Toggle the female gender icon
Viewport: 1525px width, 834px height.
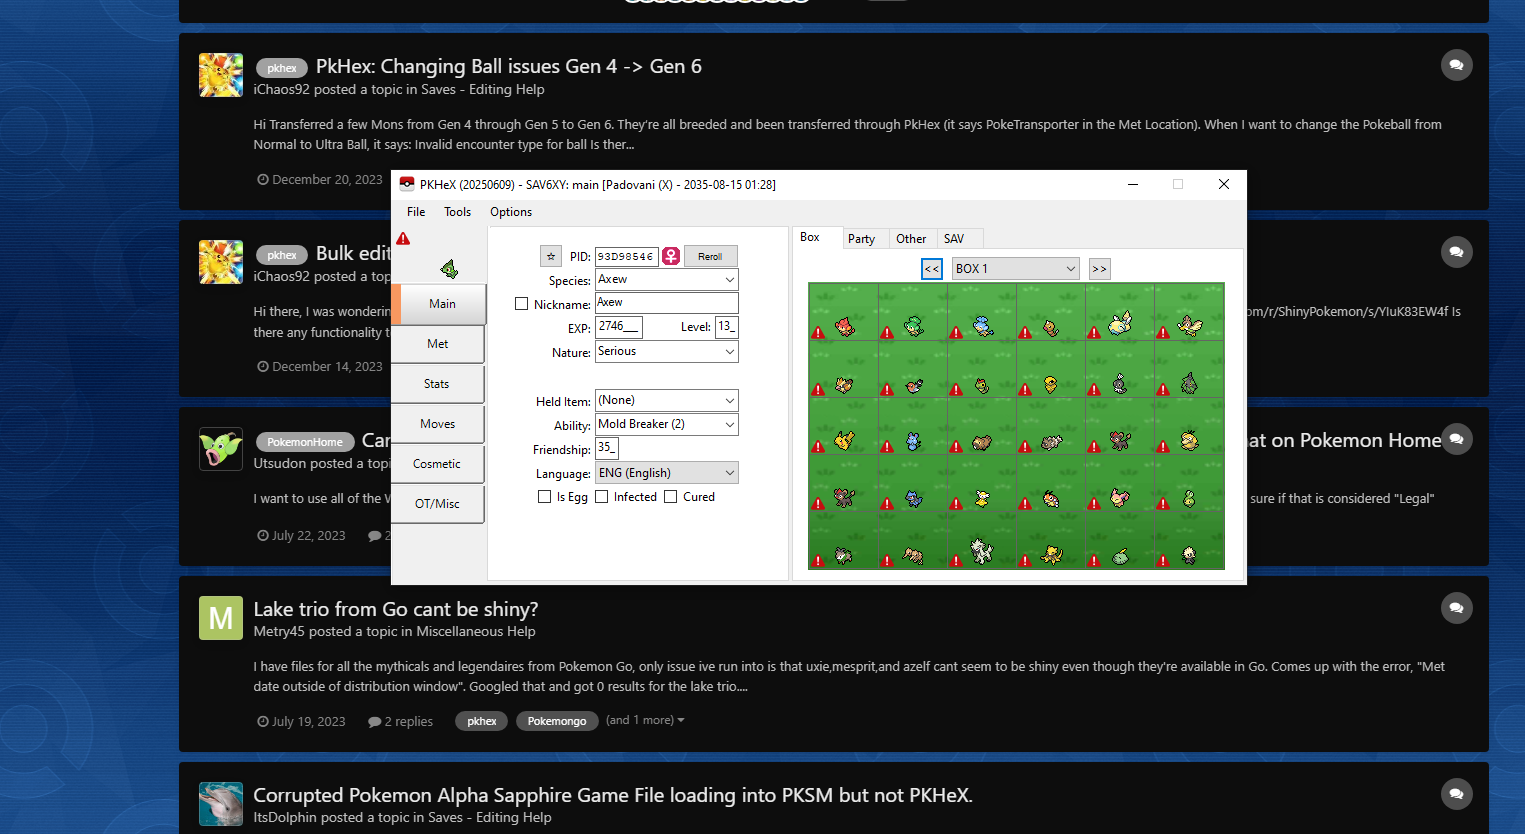click(x=671, y=257)
